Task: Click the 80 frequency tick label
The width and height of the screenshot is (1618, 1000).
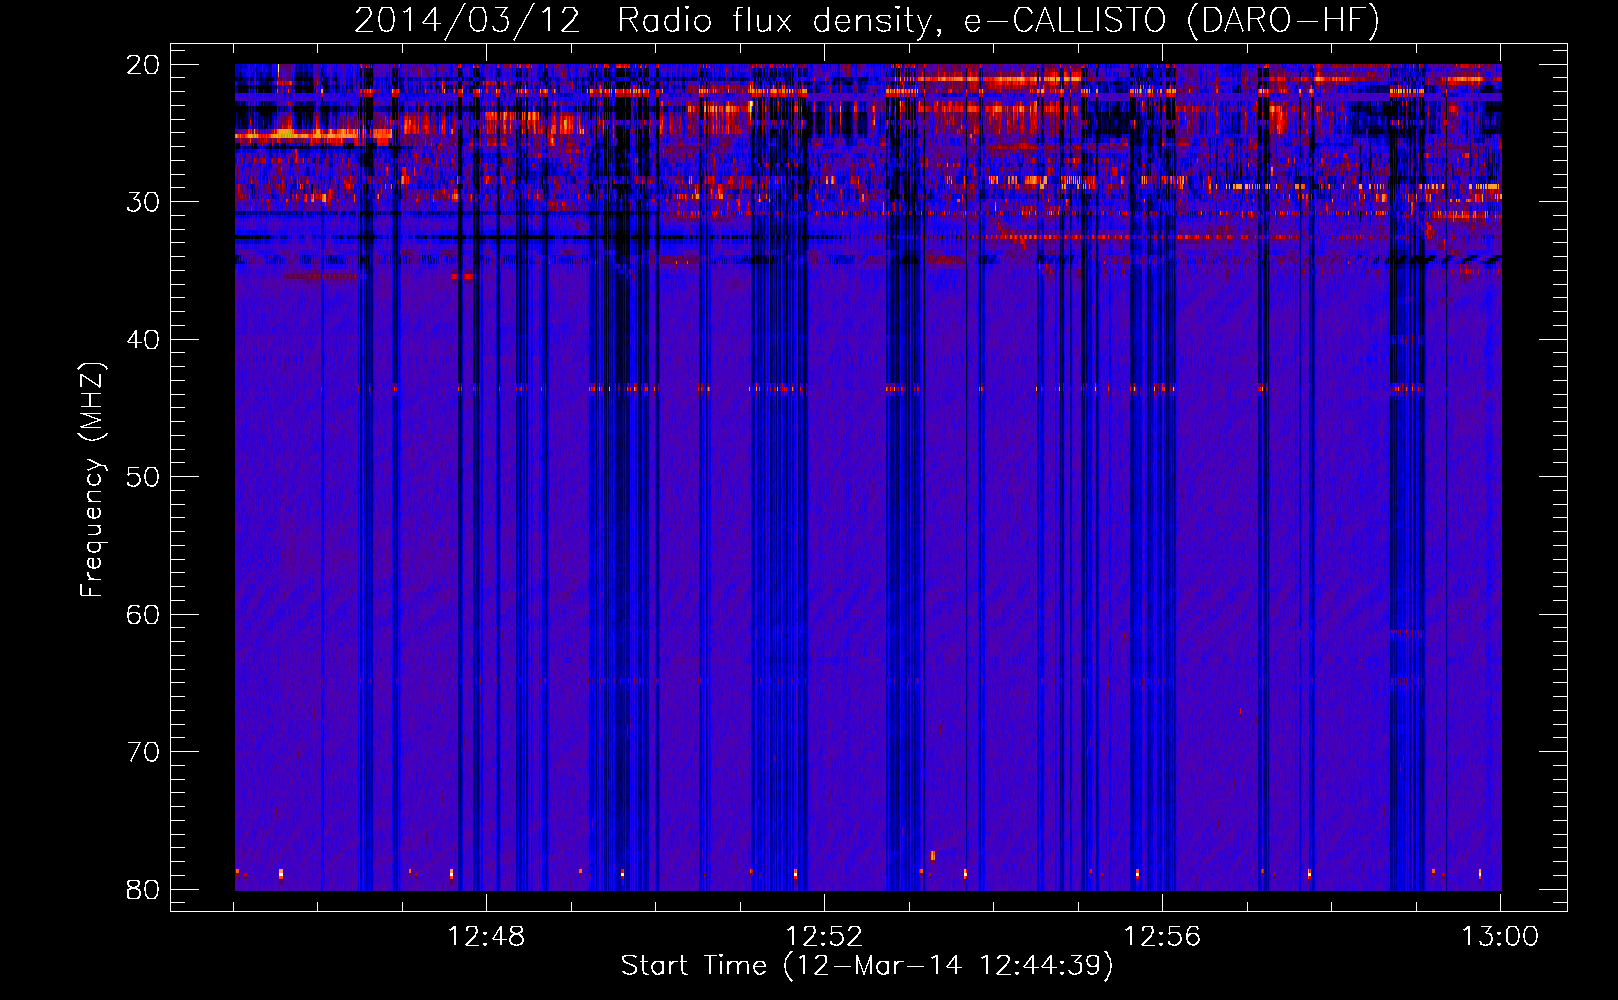Action: tap(143, 890)
